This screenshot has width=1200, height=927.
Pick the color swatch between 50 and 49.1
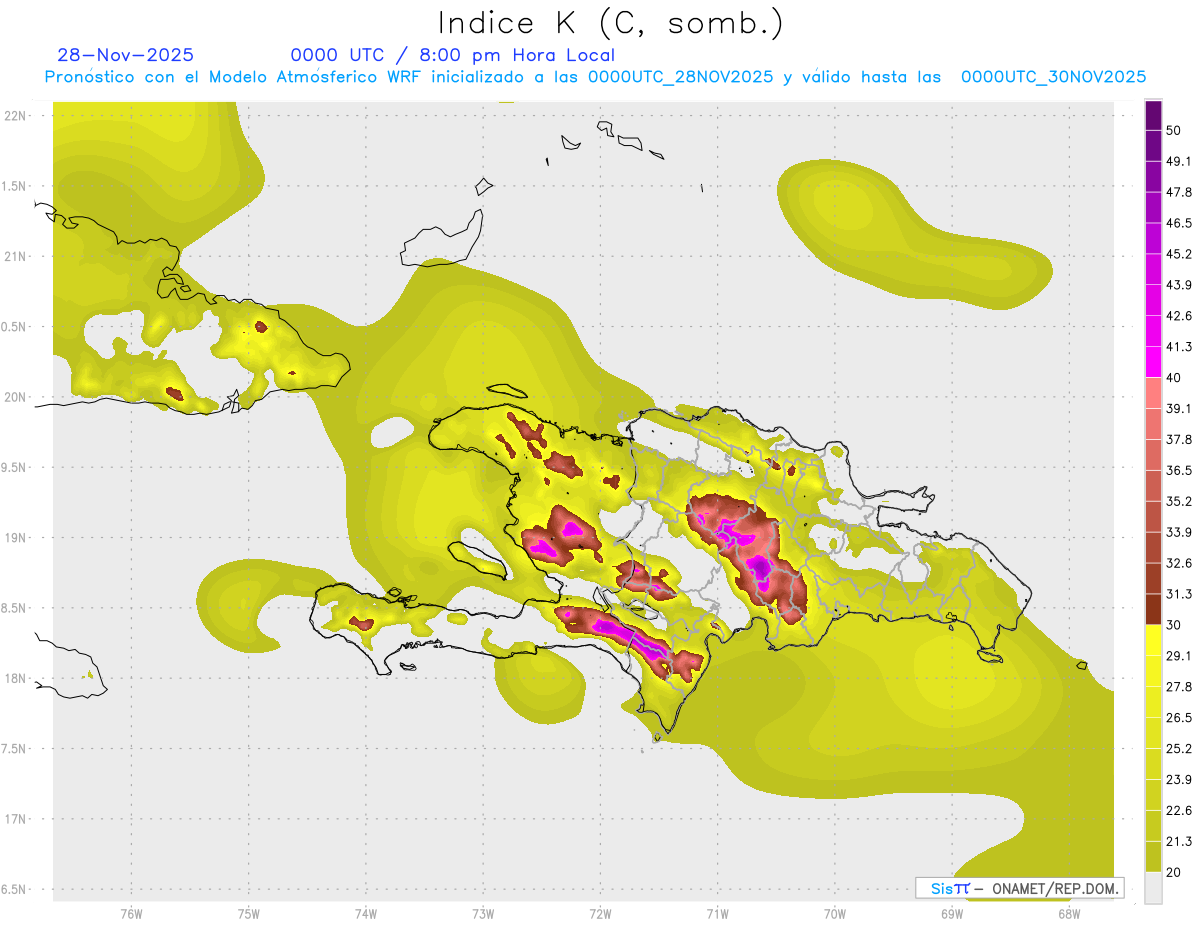point(1153,145)
